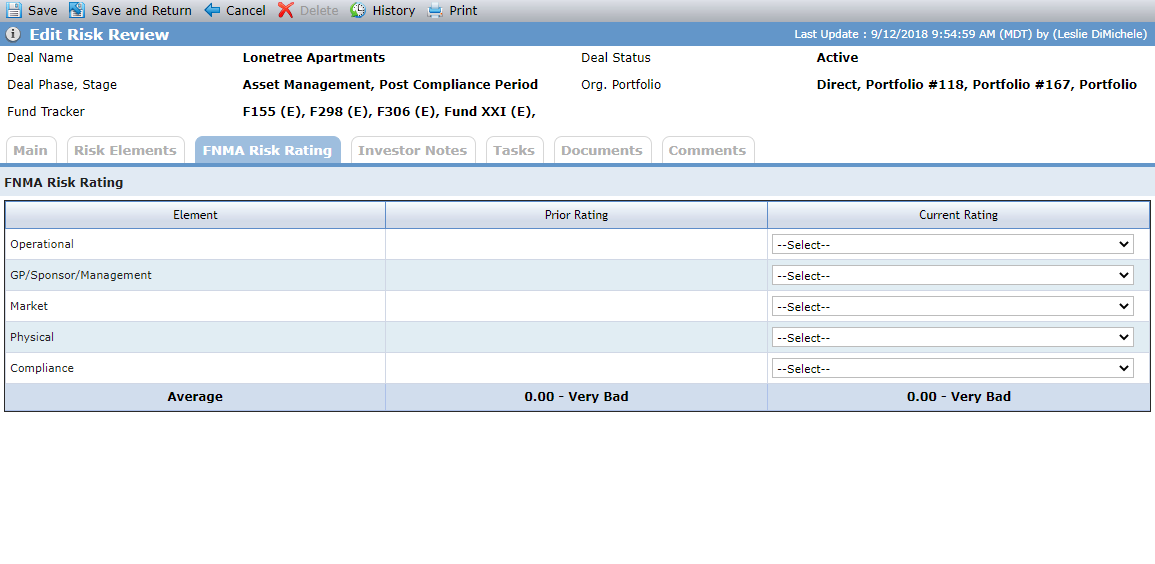Image resolution: width=1155 pixels, height=564 pixels.
Task: Click the Active deal status value
Action: 838,57
